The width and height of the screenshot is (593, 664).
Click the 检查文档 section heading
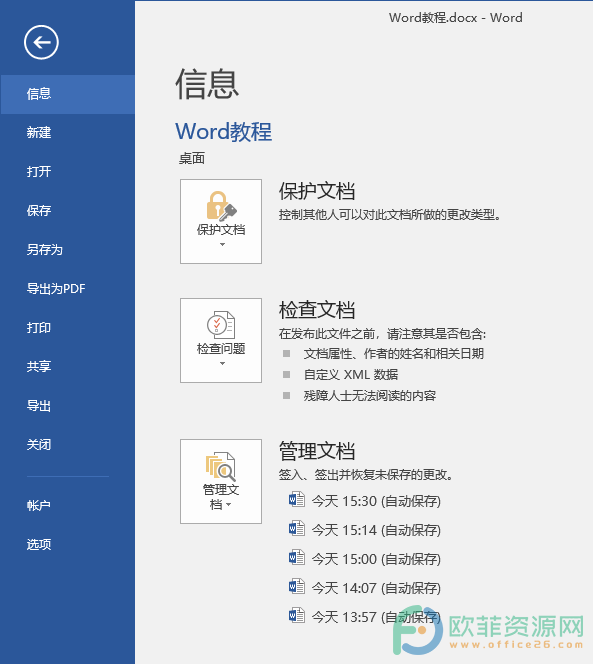click(317, 310)
